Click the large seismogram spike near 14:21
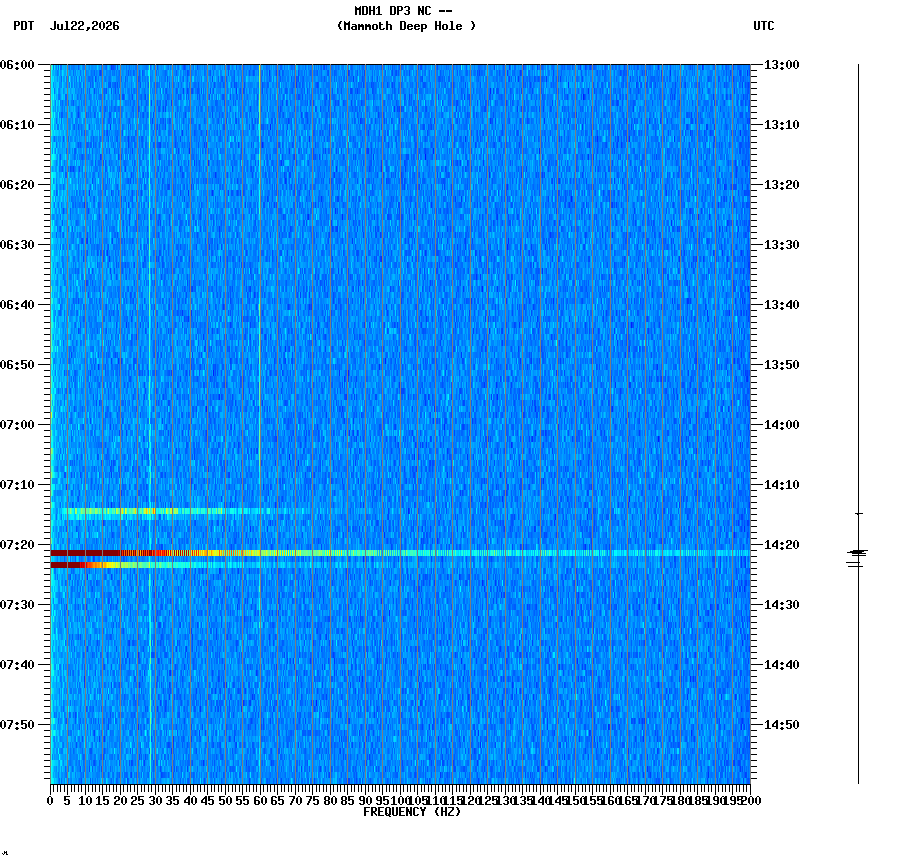Screen dimensions: 902x864 [x=857, y=553]
